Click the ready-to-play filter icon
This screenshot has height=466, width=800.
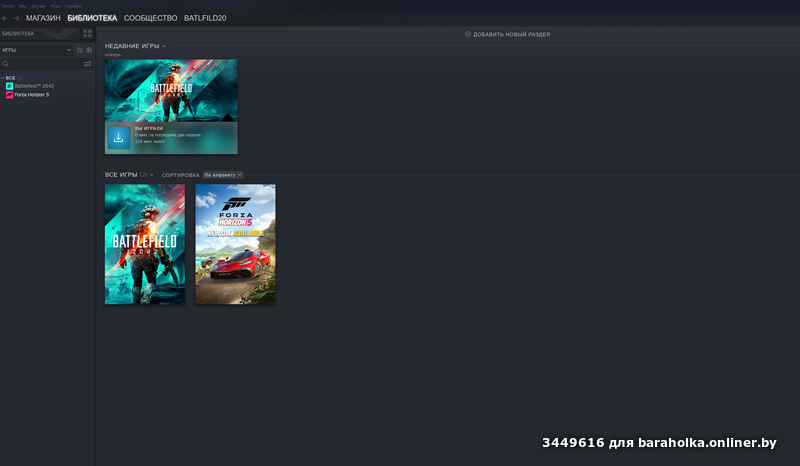coord(89,50)
